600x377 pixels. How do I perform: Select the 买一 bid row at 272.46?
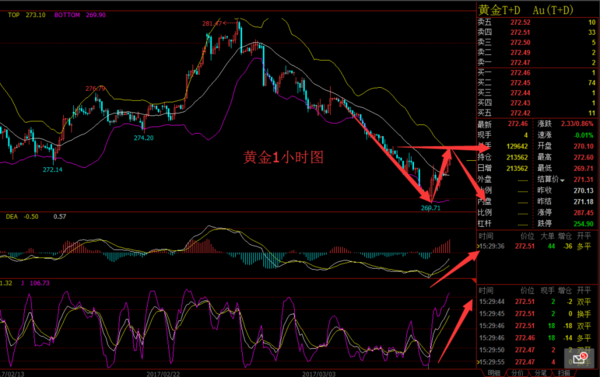point(536,73)
